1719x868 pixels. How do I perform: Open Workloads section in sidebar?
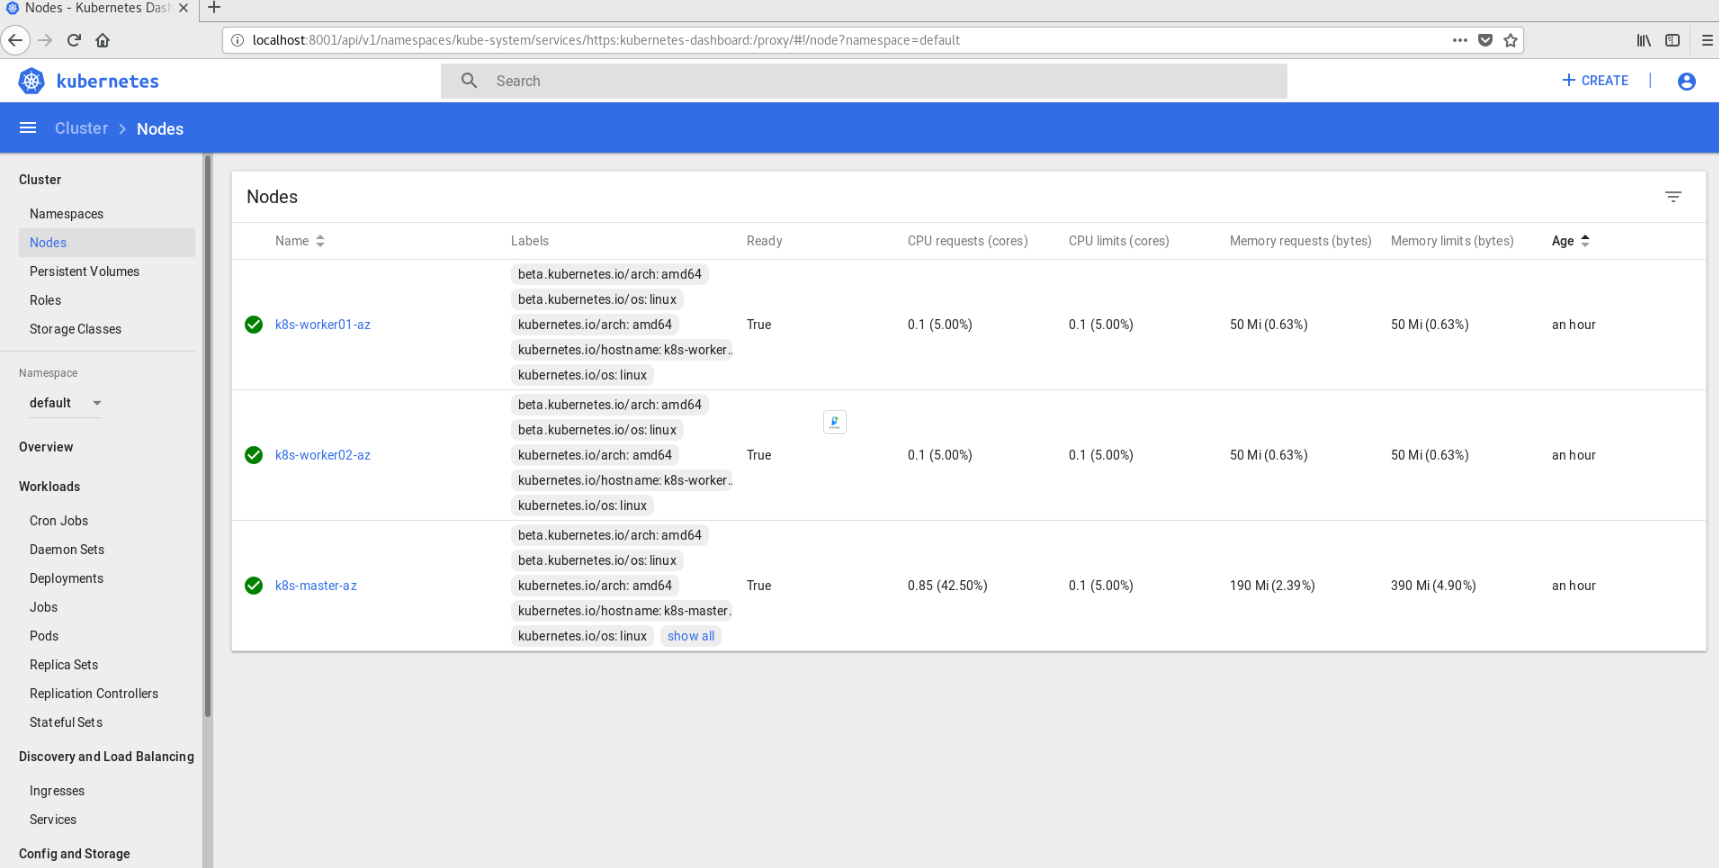[49, 487]
